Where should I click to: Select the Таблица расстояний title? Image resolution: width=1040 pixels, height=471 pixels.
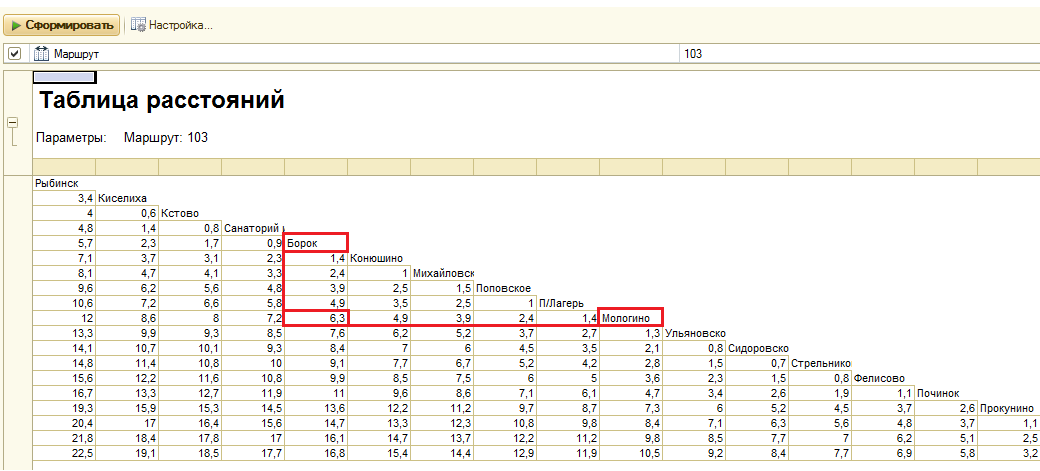(162, 100)
